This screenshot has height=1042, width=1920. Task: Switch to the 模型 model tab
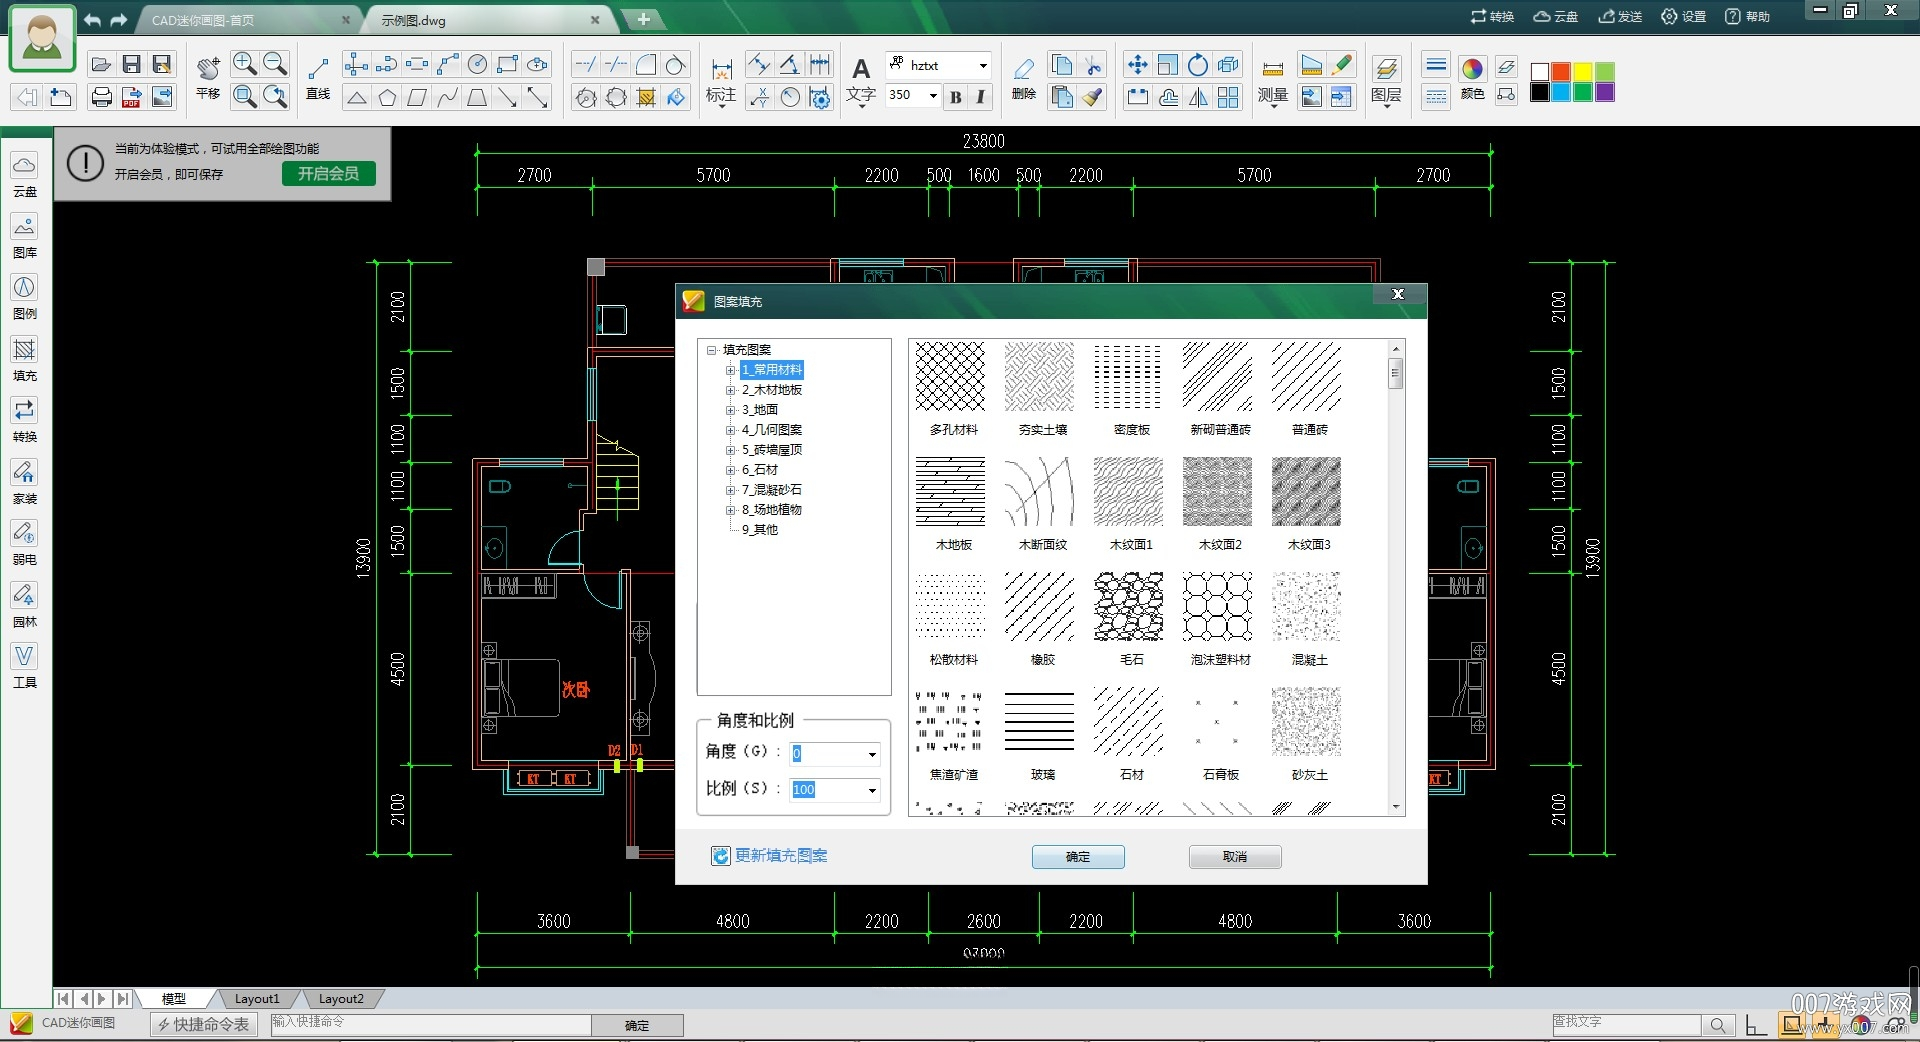(174, 998)
